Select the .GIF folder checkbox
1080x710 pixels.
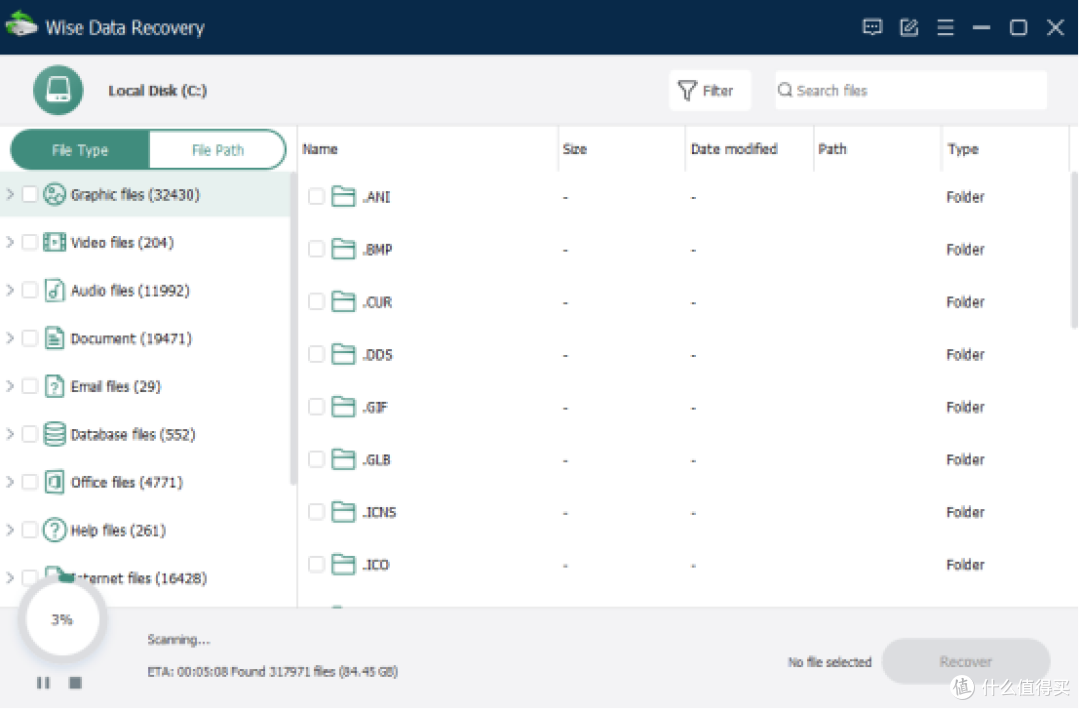pos(316,407)
